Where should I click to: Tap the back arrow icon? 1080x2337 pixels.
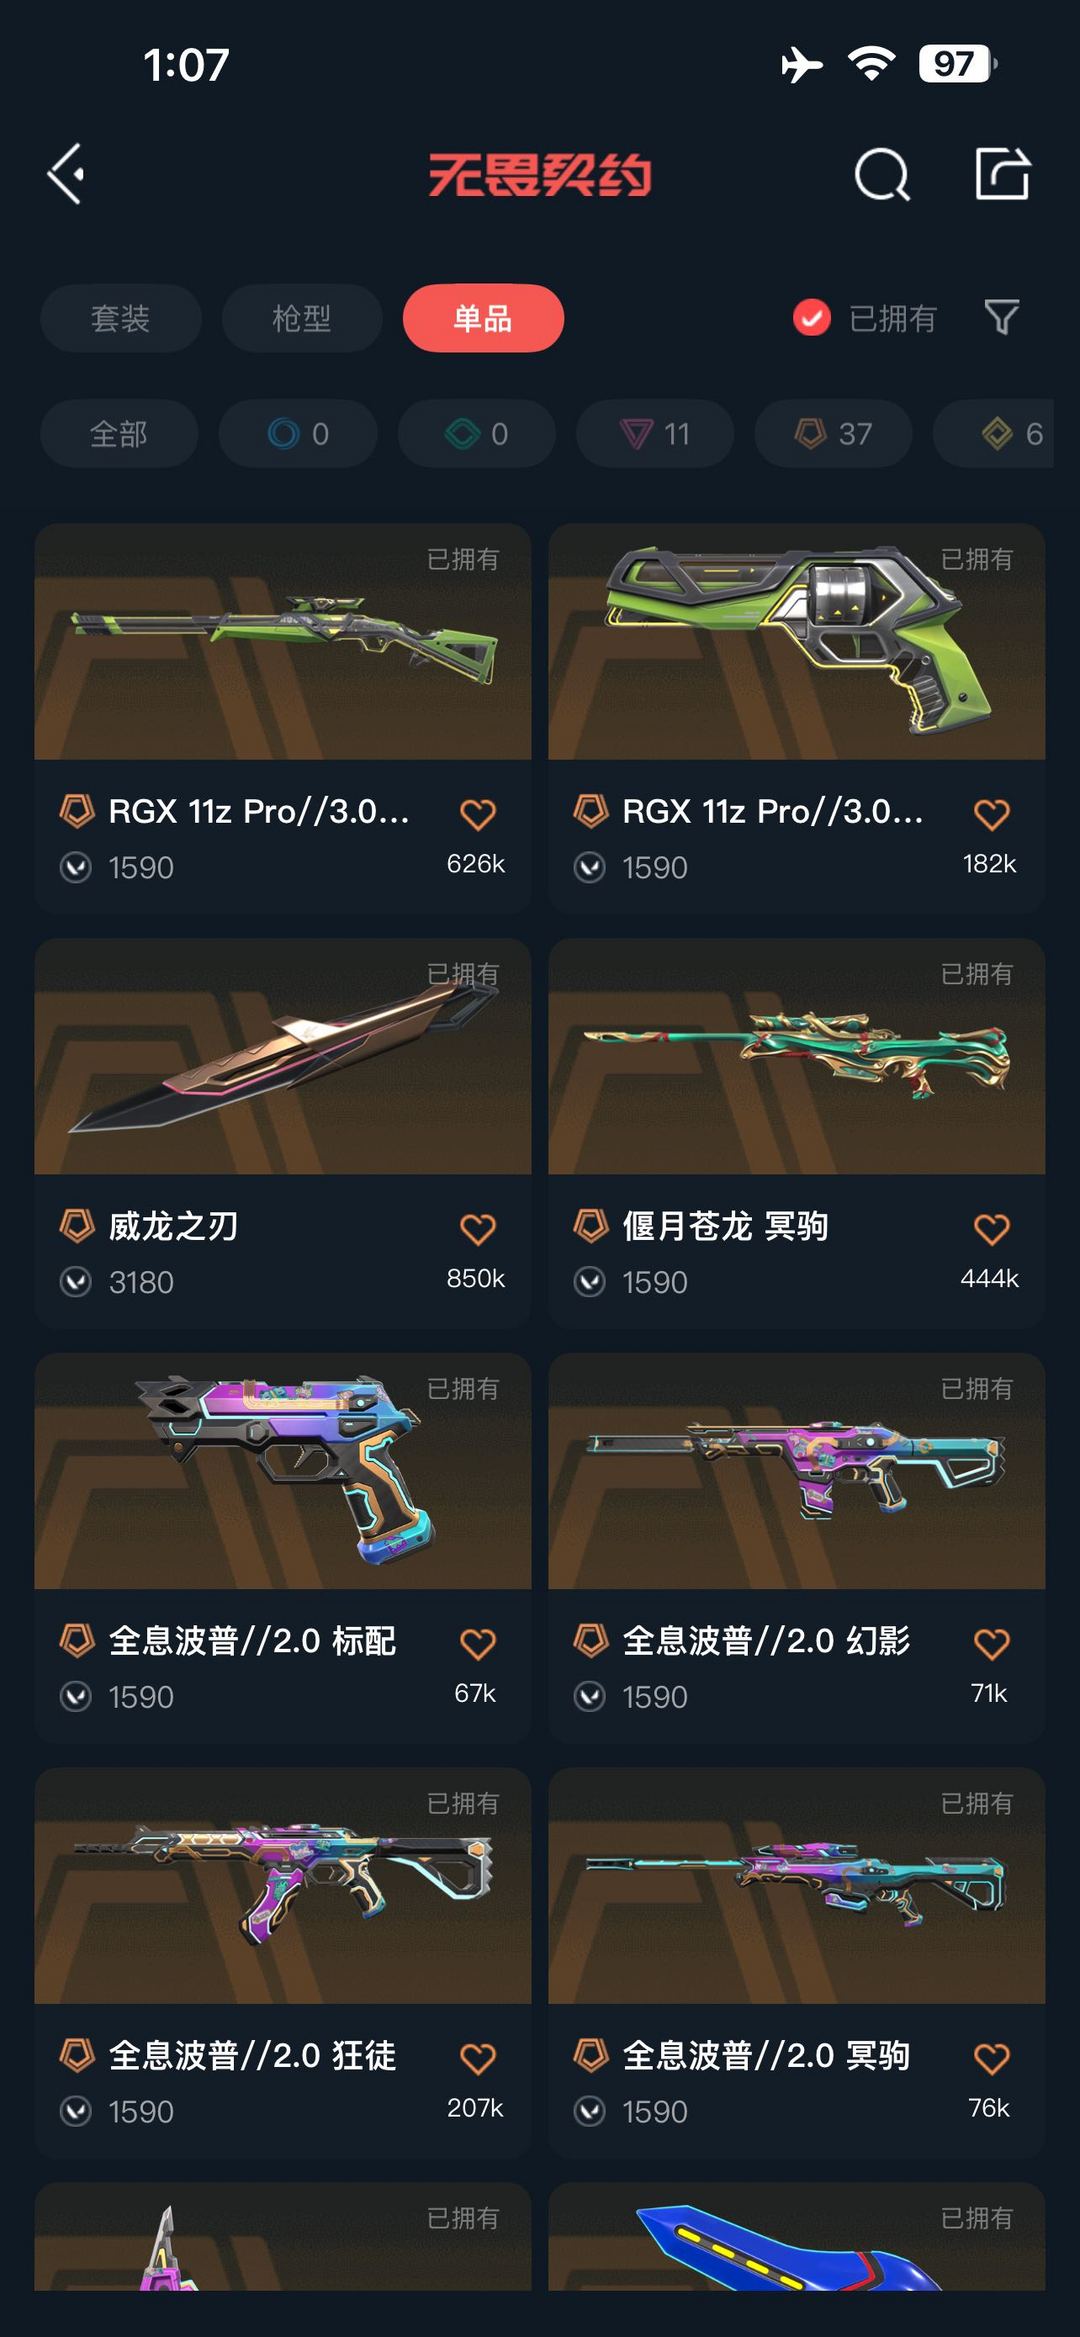coord(66,174)
